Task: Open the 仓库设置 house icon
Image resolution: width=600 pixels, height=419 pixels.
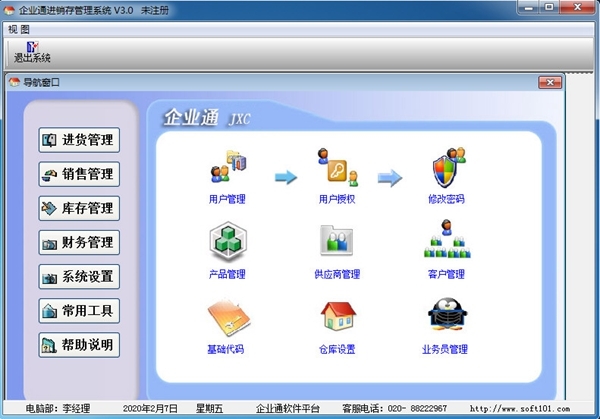Action: [x=338, y=316]
